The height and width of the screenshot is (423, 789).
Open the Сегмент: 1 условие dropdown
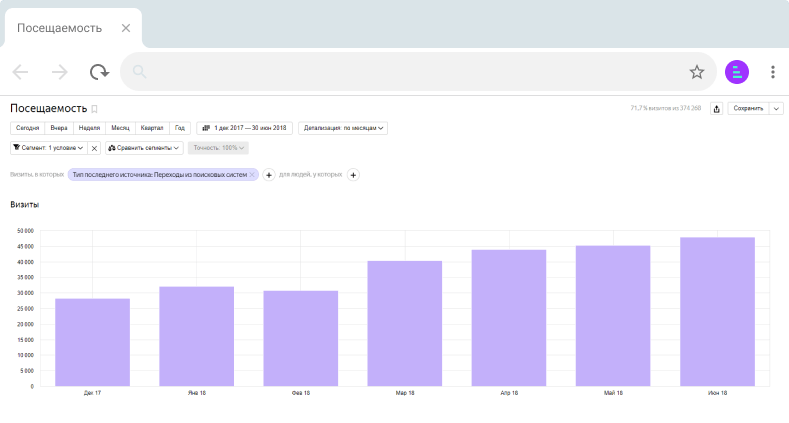point(49,148)
